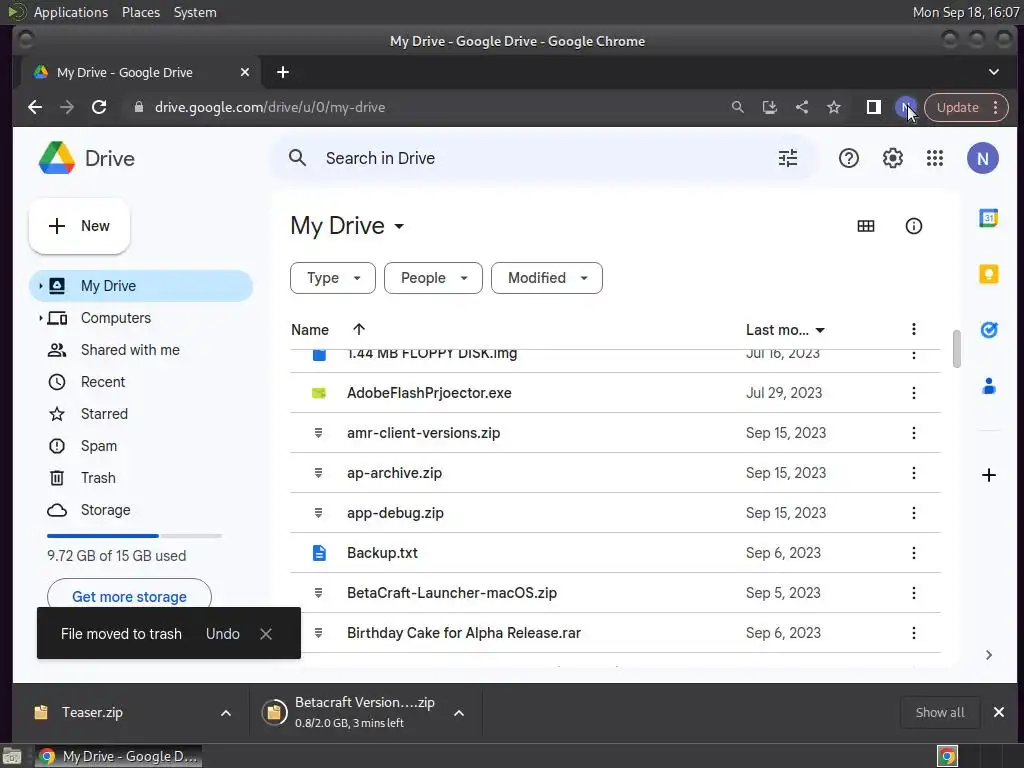Image resolution: width=1024 pixels, height=768 pixels.
Task: Open Google Keep side panel icon
Action: tap(988, 274)
